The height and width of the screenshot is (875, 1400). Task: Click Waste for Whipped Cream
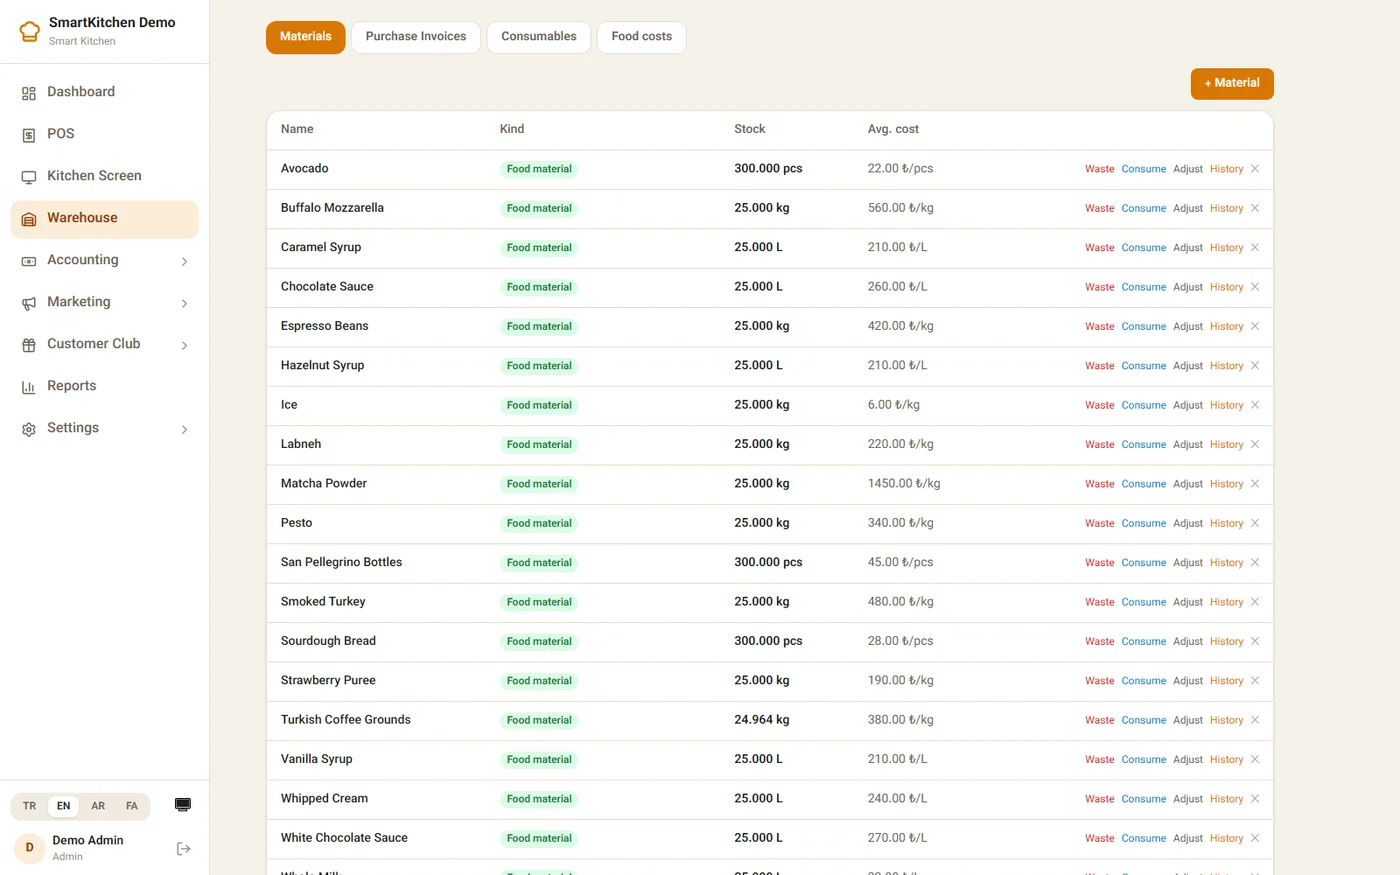1100,799
